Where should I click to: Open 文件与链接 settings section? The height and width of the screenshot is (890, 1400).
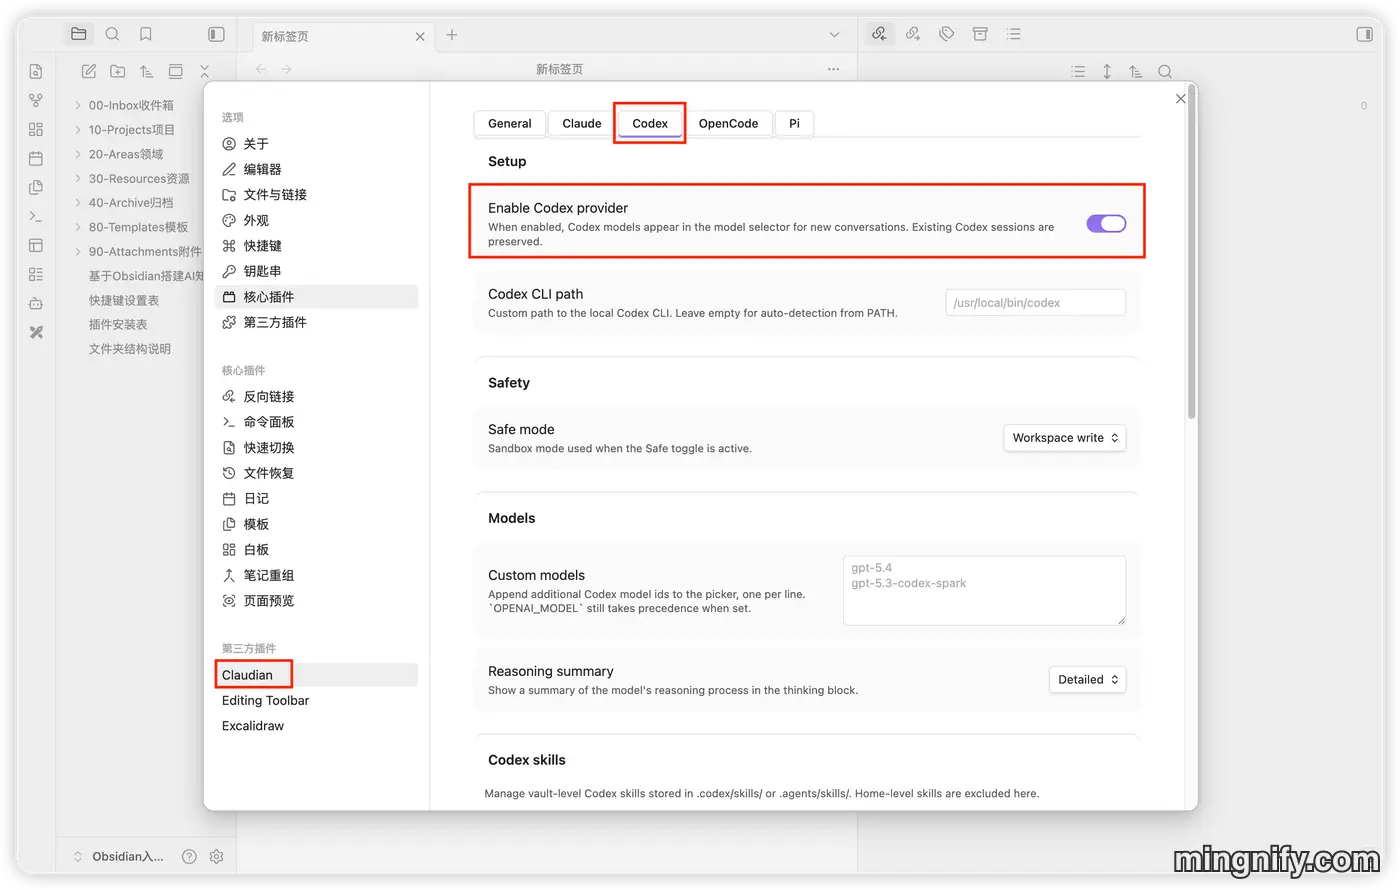pyautogui.click(x=316, y=195)
